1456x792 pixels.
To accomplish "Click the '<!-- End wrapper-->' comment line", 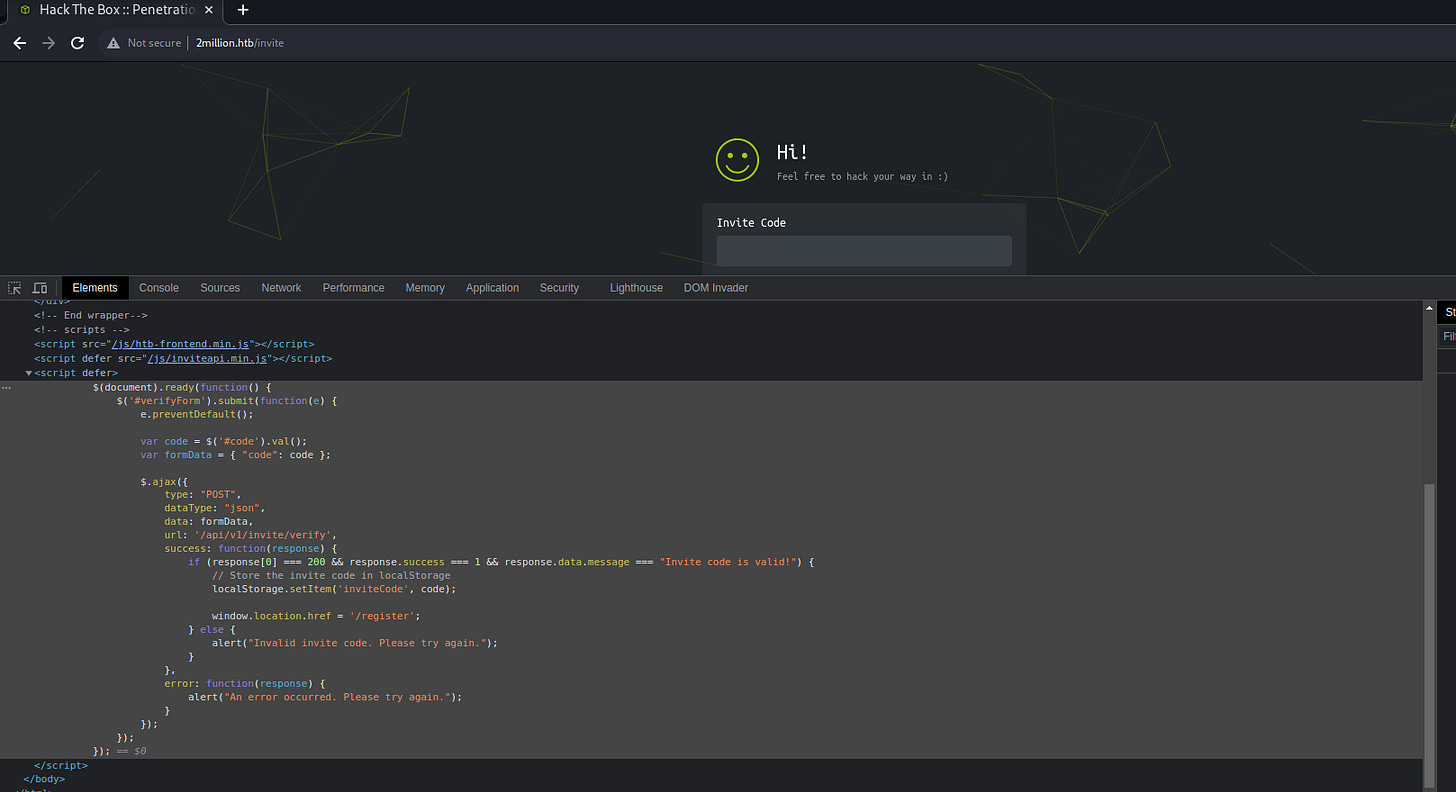I will tap(91, 315).
